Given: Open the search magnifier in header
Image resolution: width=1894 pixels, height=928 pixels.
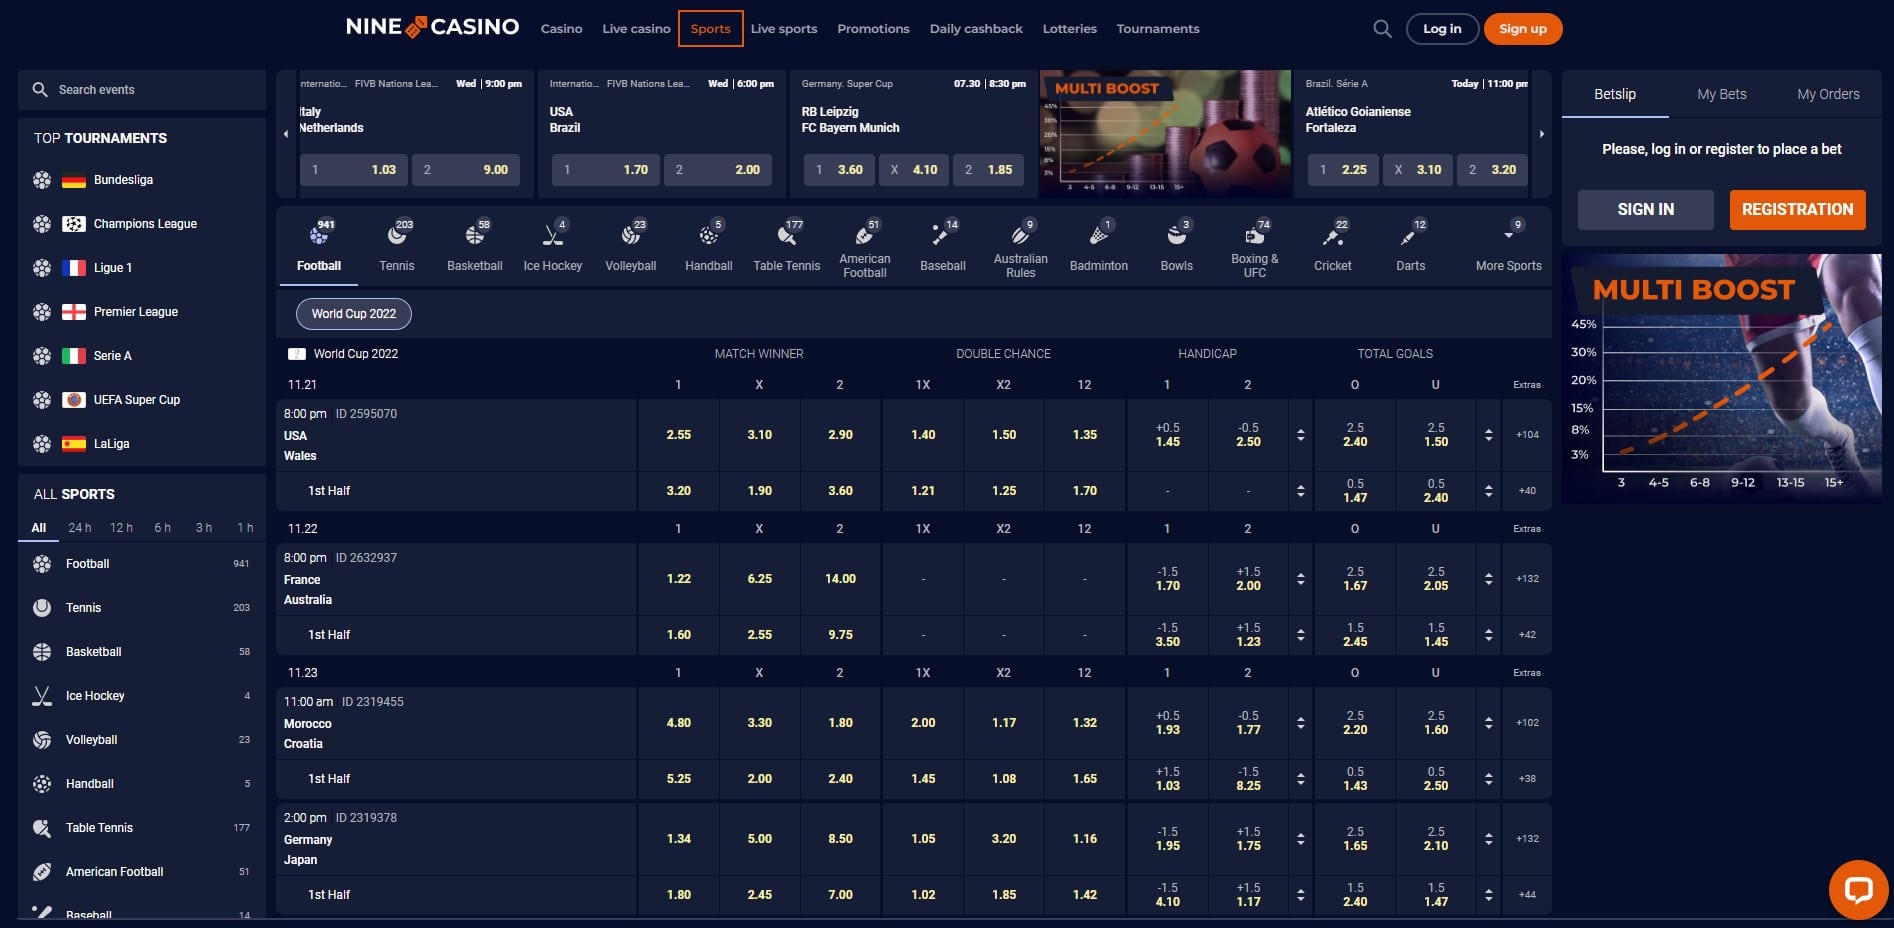Looking at the screenshot, I should 1382,29.
